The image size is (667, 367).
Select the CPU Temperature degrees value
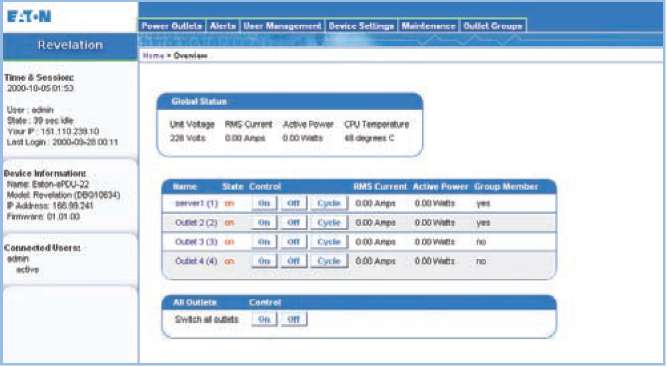click(369, 138)
